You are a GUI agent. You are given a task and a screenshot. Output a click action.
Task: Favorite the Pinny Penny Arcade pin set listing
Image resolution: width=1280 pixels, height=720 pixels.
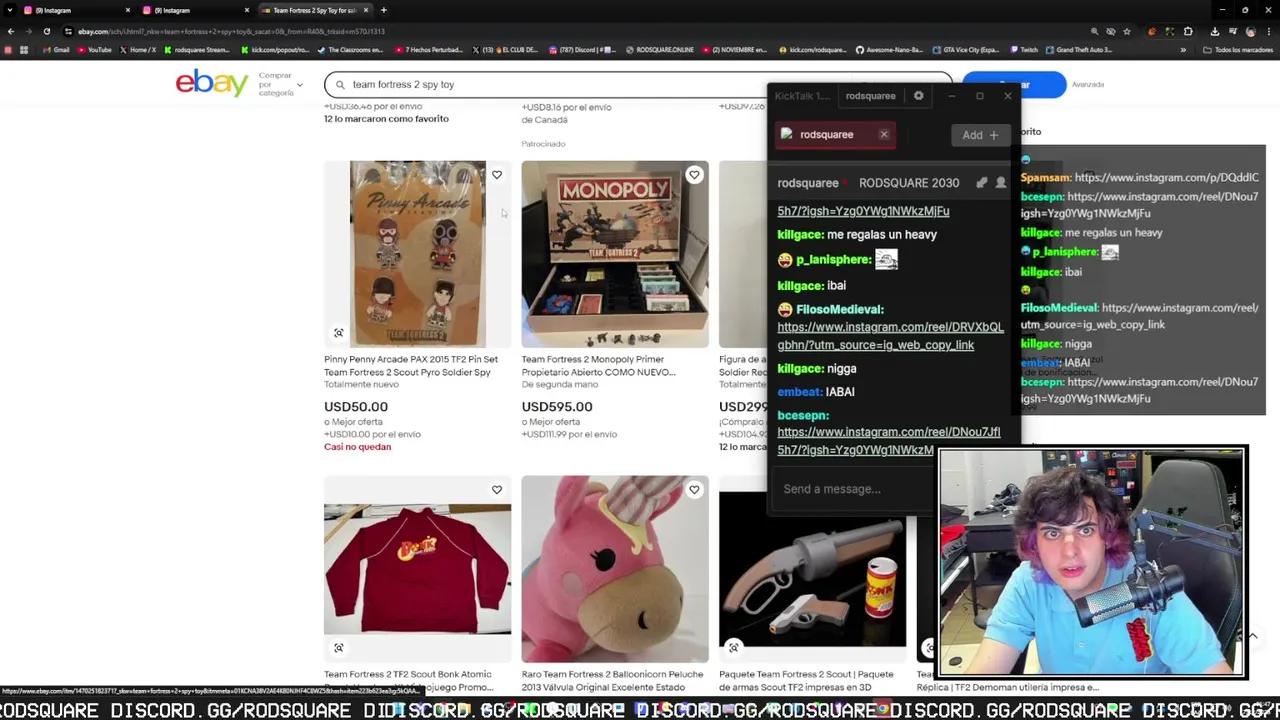point(497,175)
